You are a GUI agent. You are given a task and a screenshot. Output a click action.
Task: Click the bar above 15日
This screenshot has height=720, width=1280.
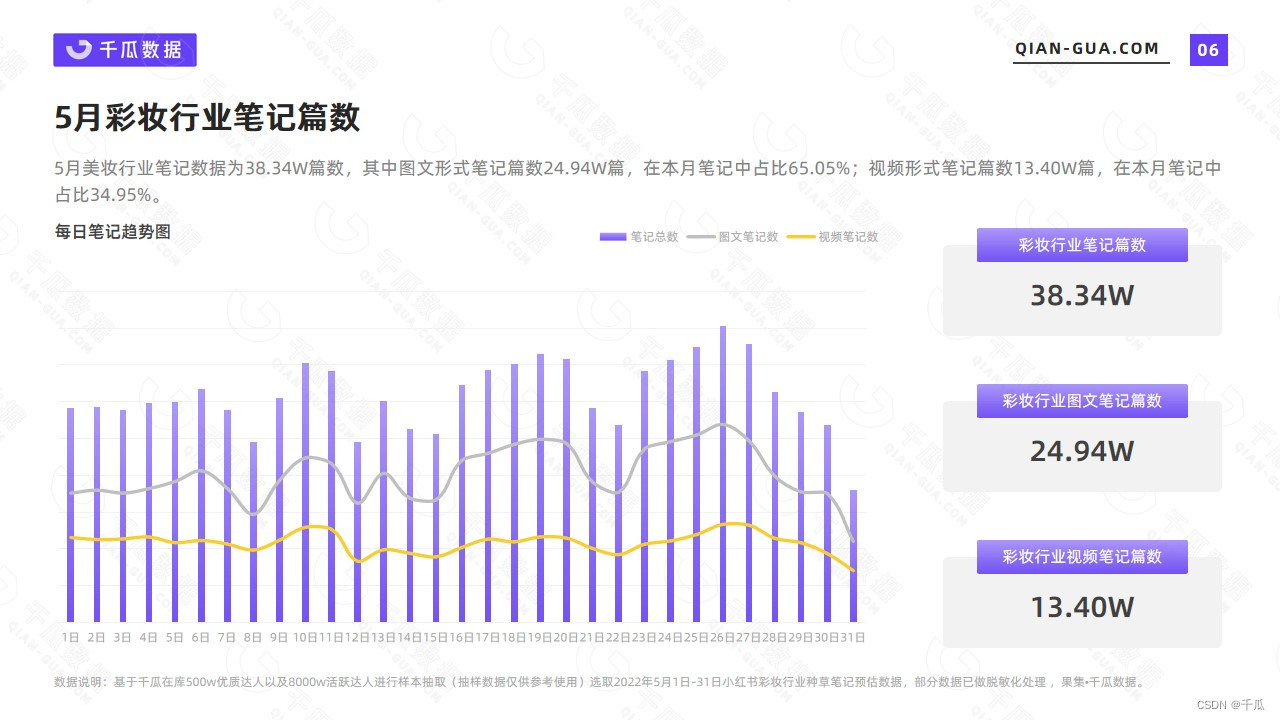pyautogui.click(x=436, y=528)
